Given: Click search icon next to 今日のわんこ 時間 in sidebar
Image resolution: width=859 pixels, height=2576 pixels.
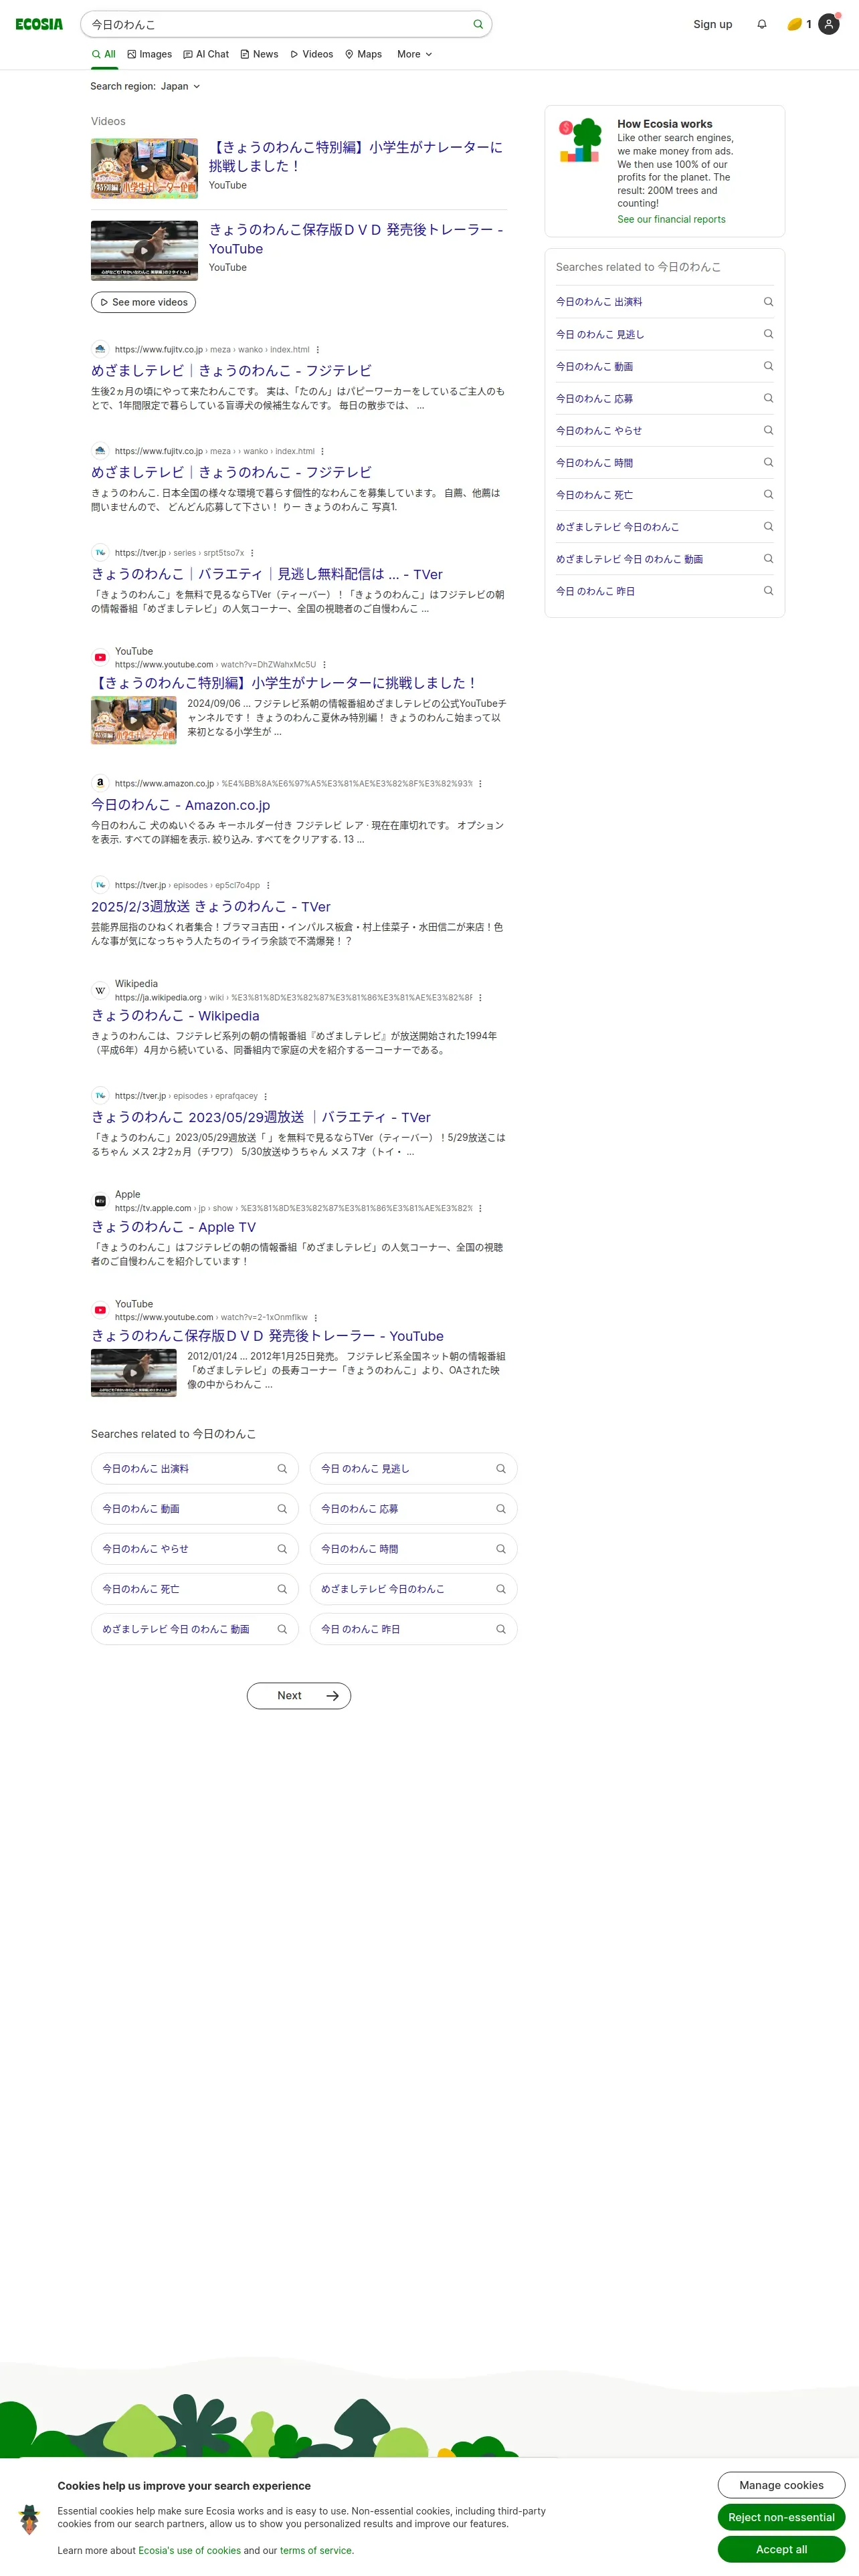Looking at the screenshot, I should [768, 462].
